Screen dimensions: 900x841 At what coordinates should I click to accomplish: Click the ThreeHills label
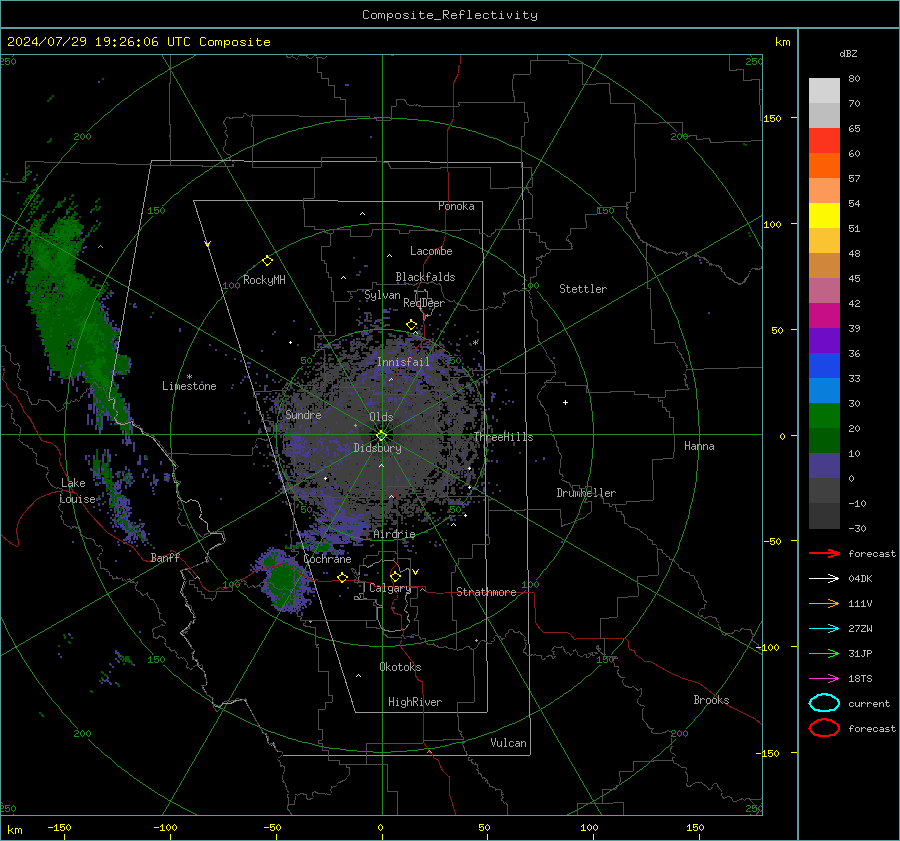point(503,437)
